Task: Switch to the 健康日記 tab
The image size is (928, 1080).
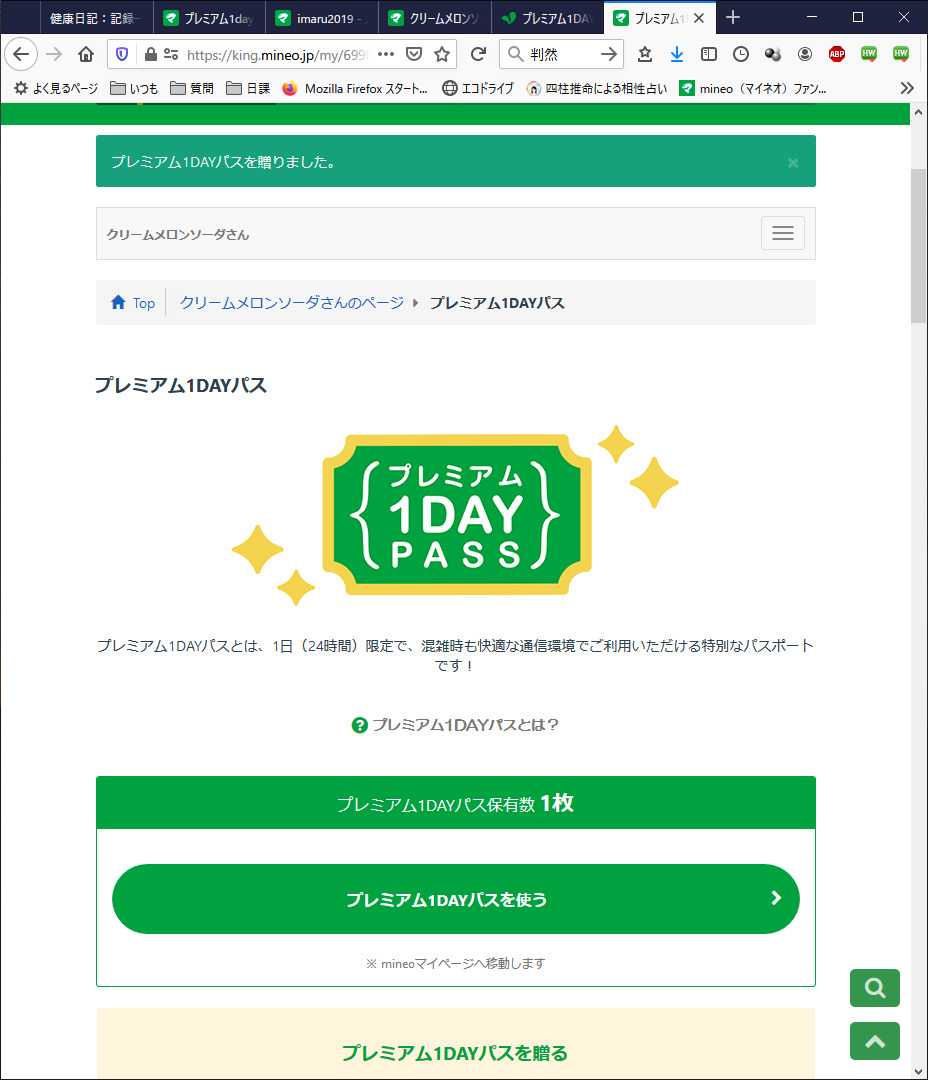Action: [x=95, y=18]
